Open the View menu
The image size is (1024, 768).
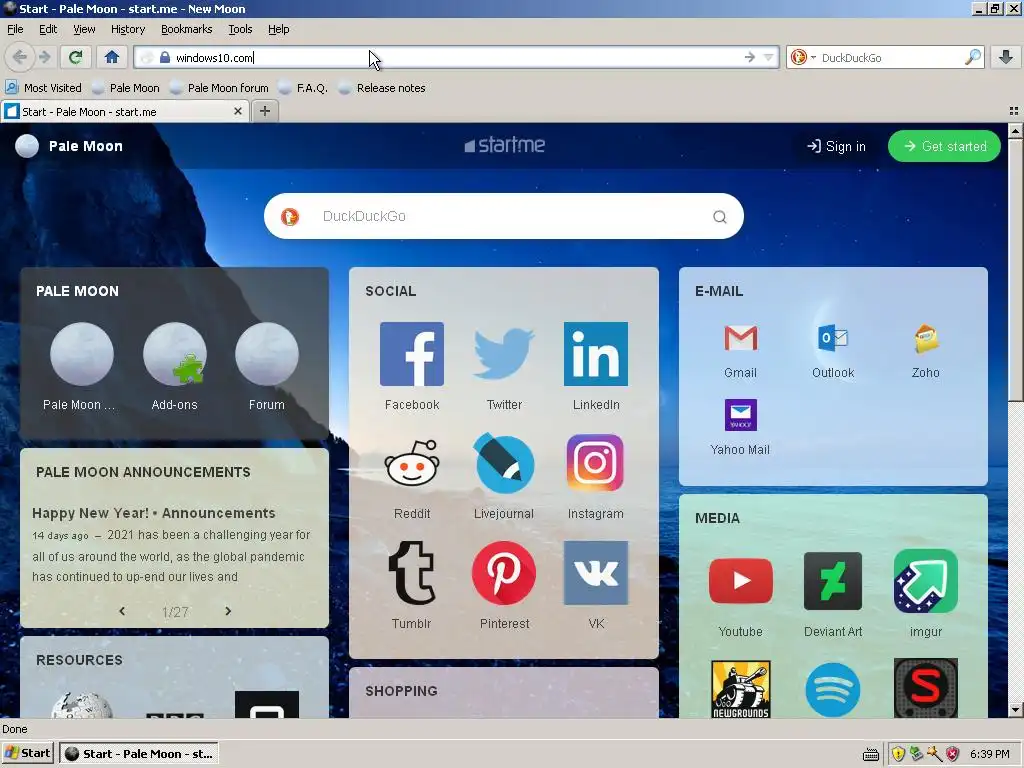click(x=84, y=29)
